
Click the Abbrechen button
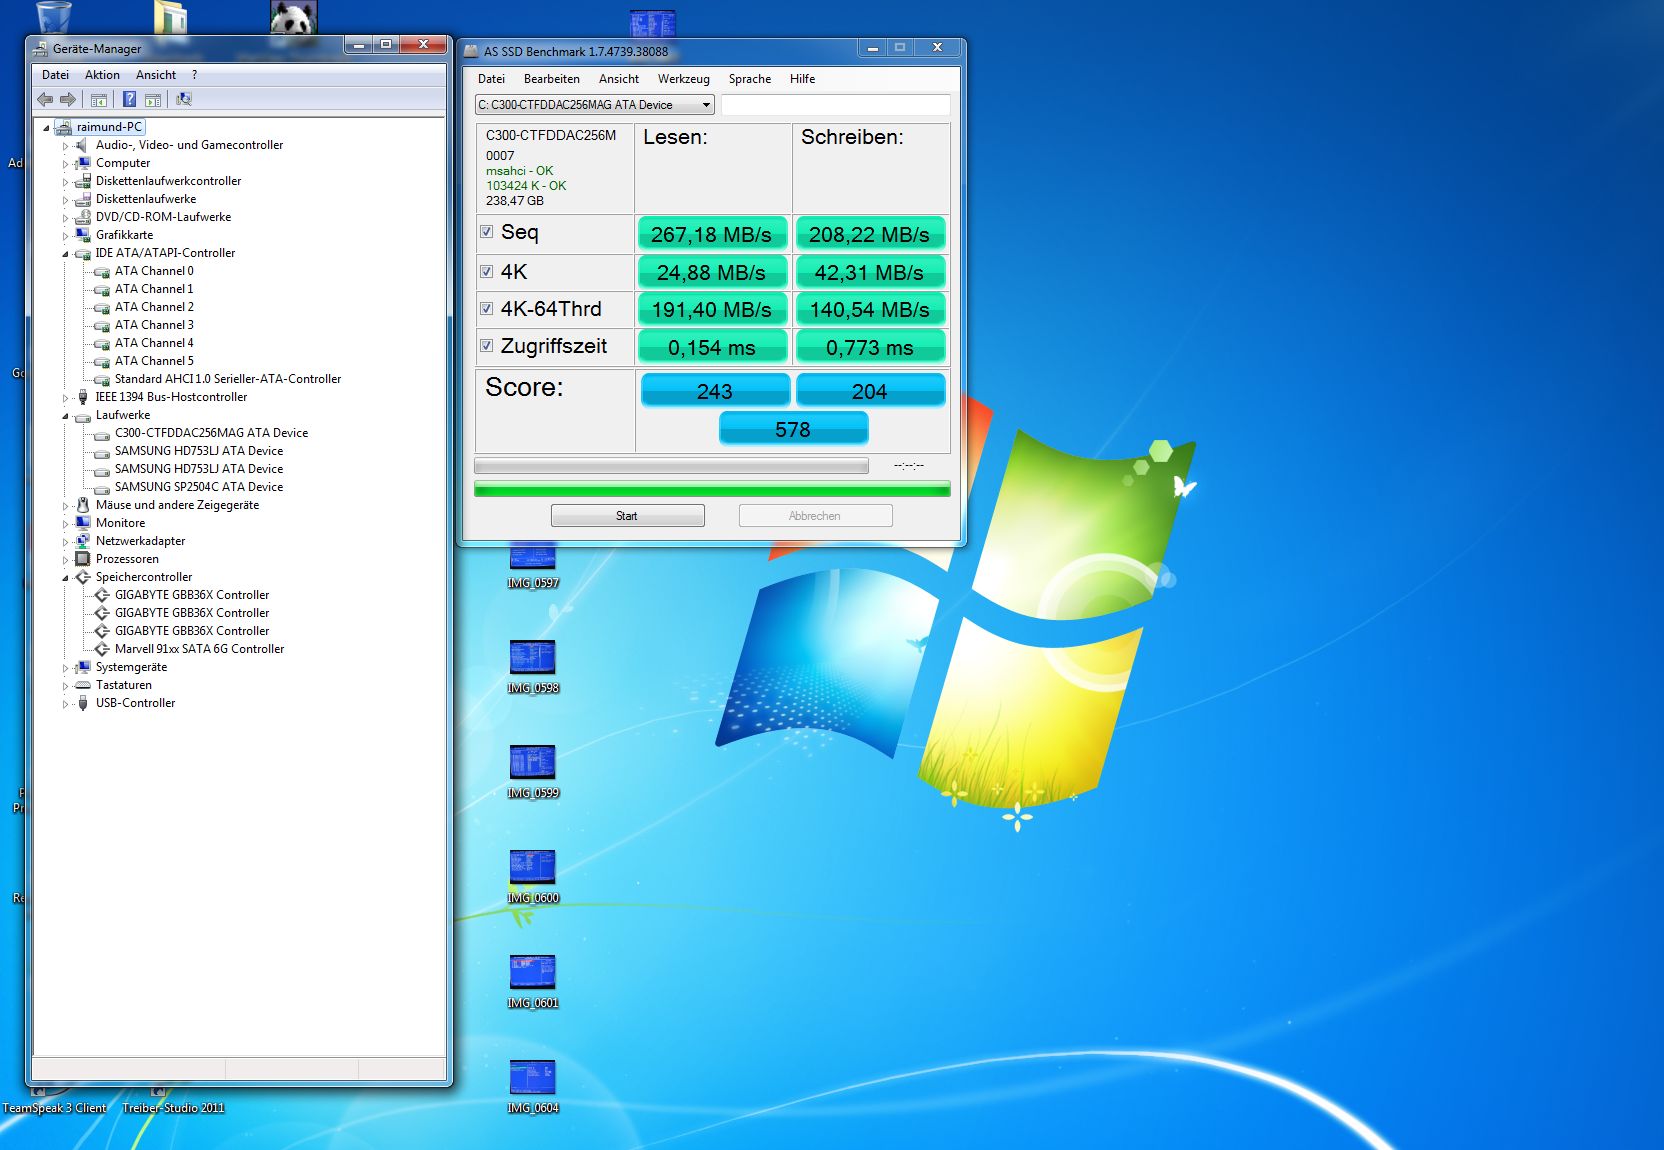tap(815, 516)
